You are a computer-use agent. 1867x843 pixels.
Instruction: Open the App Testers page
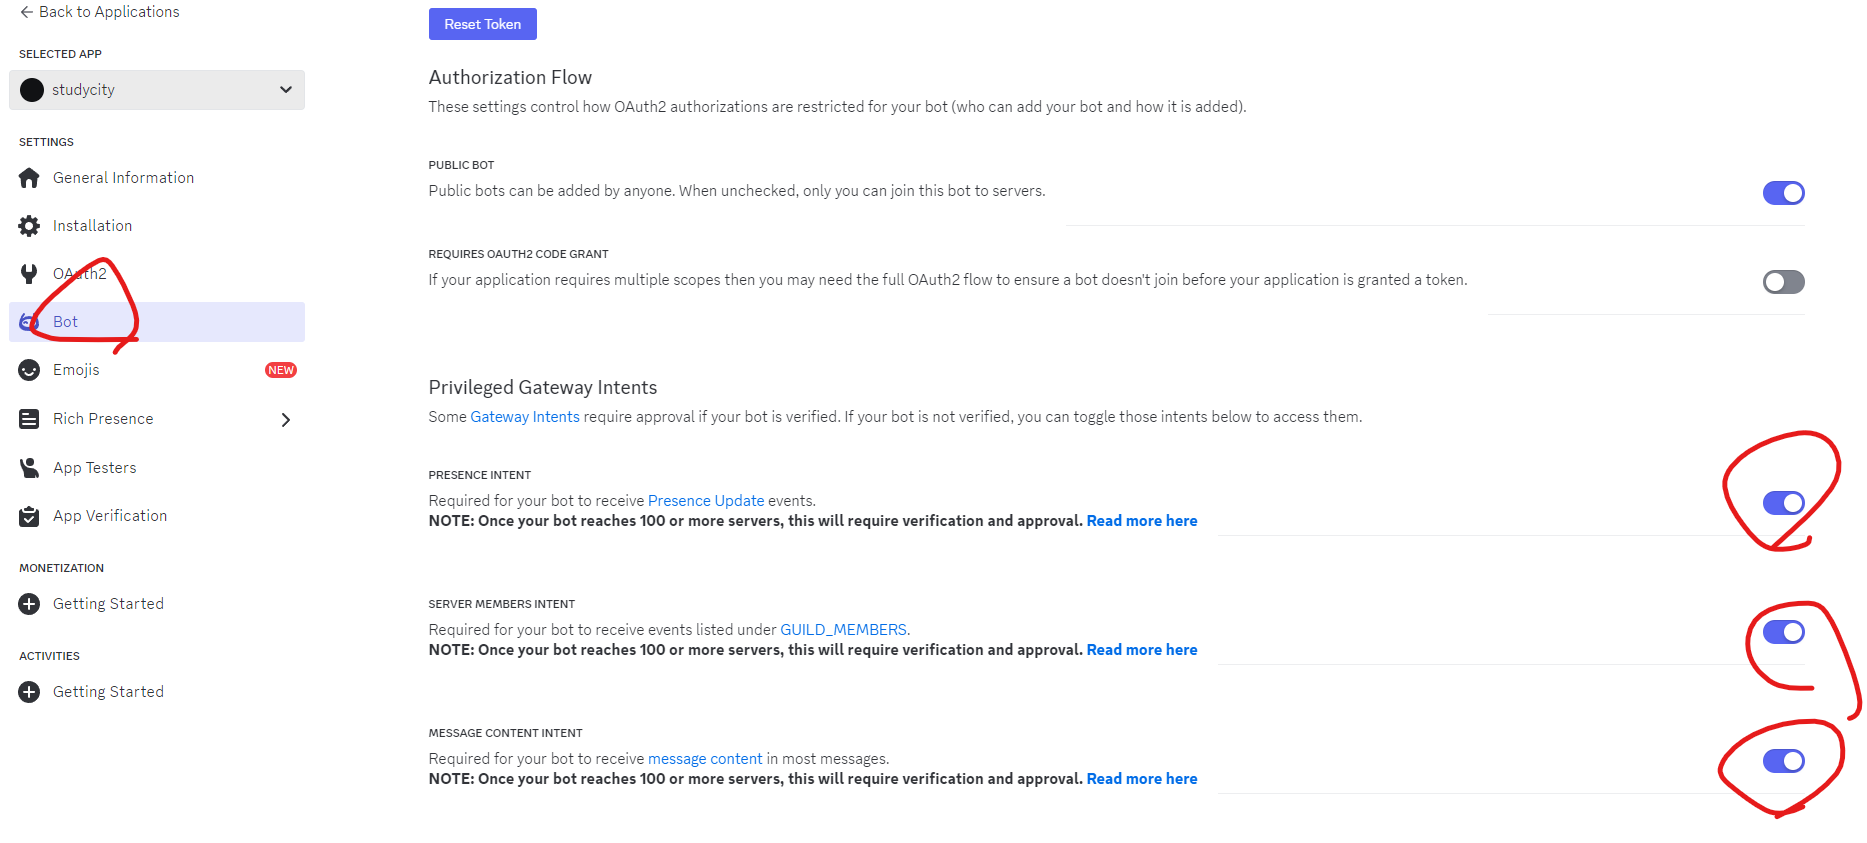pos(157,468)
